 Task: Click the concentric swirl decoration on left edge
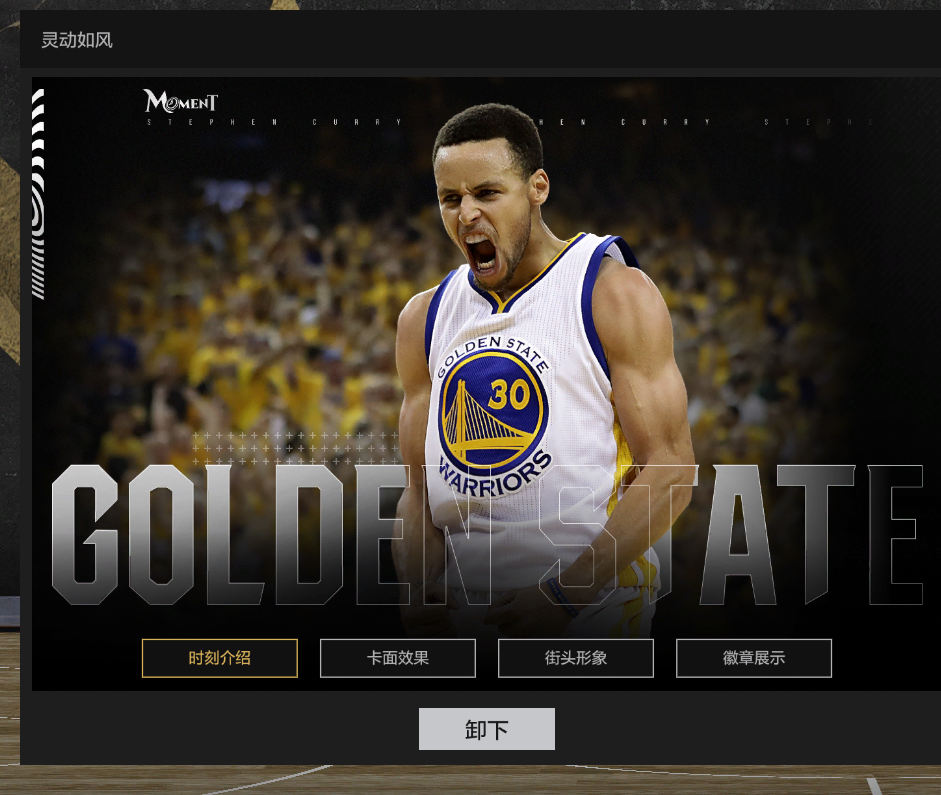(38, 215)
